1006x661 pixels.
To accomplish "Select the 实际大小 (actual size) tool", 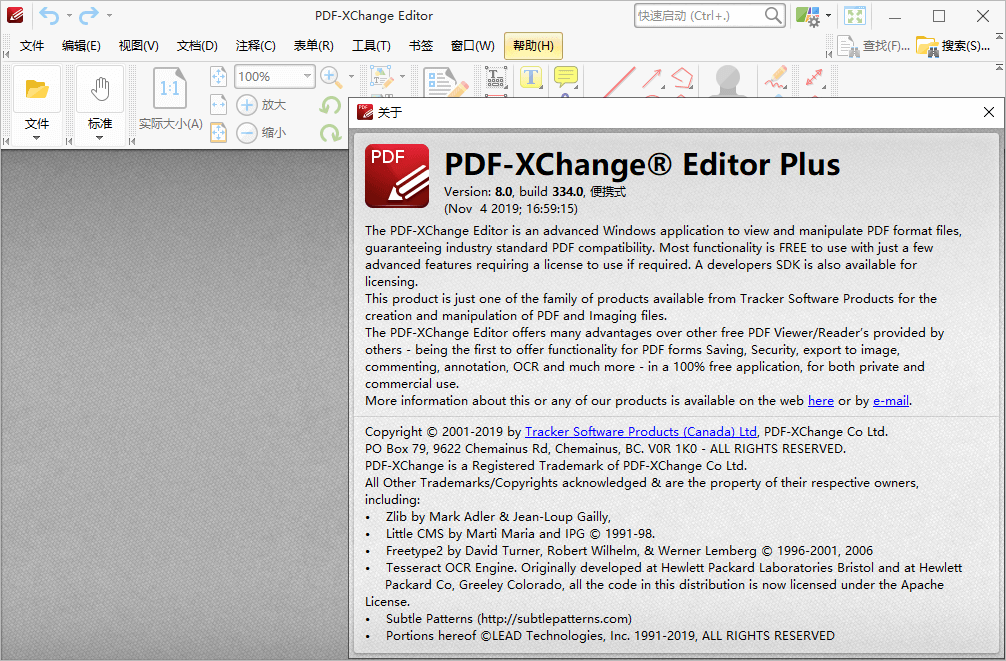I will [x=169, y=90].
